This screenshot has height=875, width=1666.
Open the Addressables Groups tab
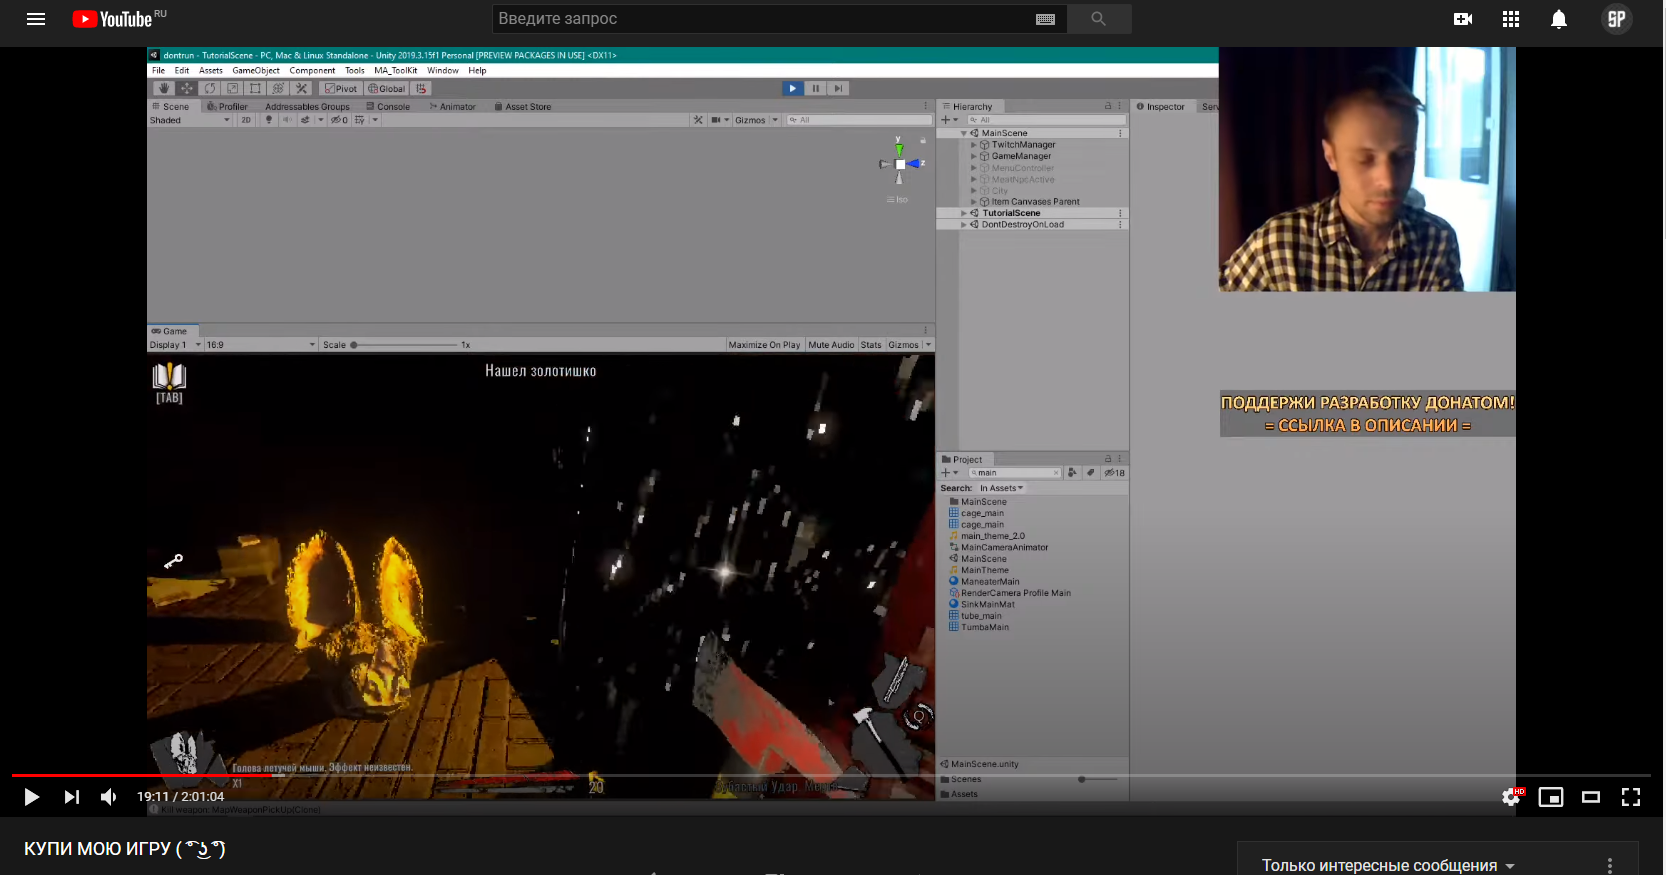[x=307, y=106]
